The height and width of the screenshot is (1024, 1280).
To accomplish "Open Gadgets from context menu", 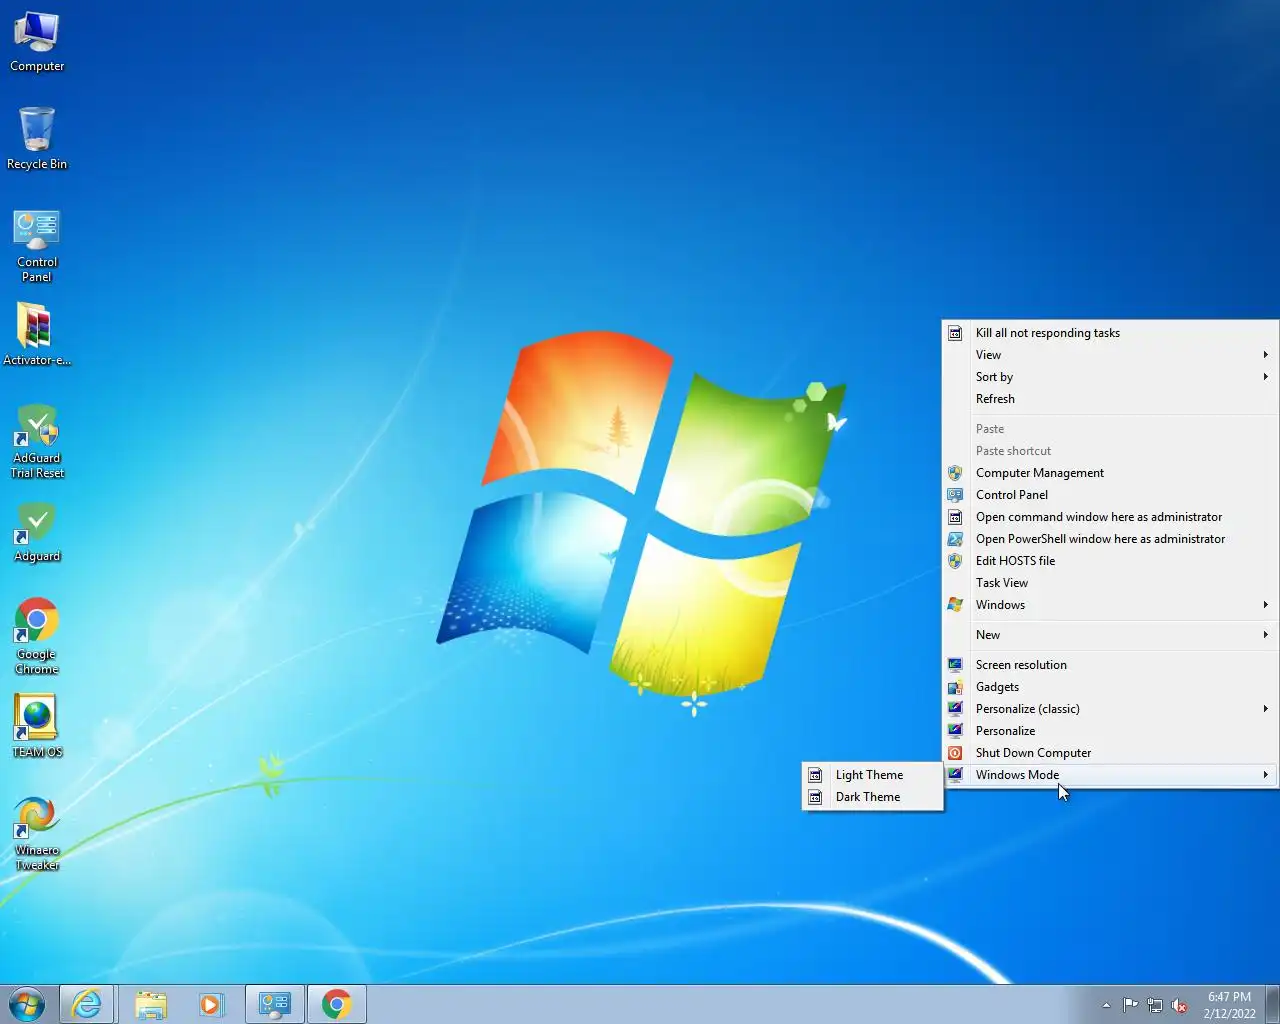I will pos(1110,687).
